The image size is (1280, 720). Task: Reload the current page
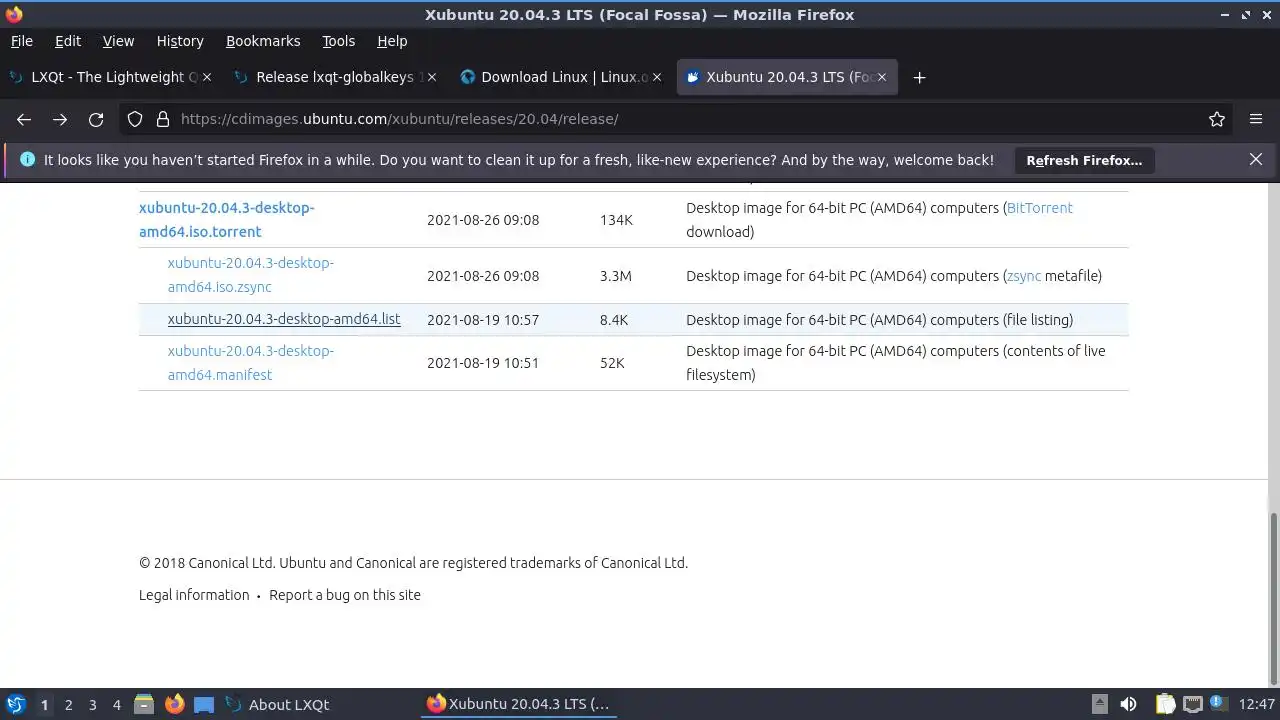point(96,119)
